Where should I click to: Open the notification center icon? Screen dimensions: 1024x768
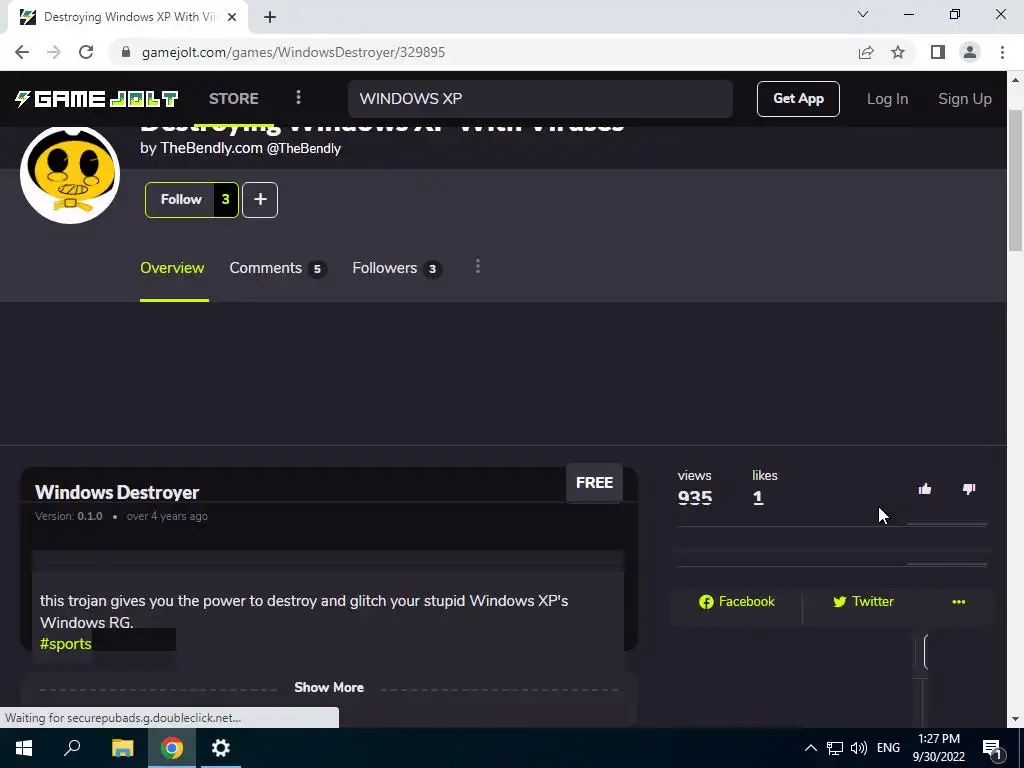pyautogui.click(x=992, y=748)
